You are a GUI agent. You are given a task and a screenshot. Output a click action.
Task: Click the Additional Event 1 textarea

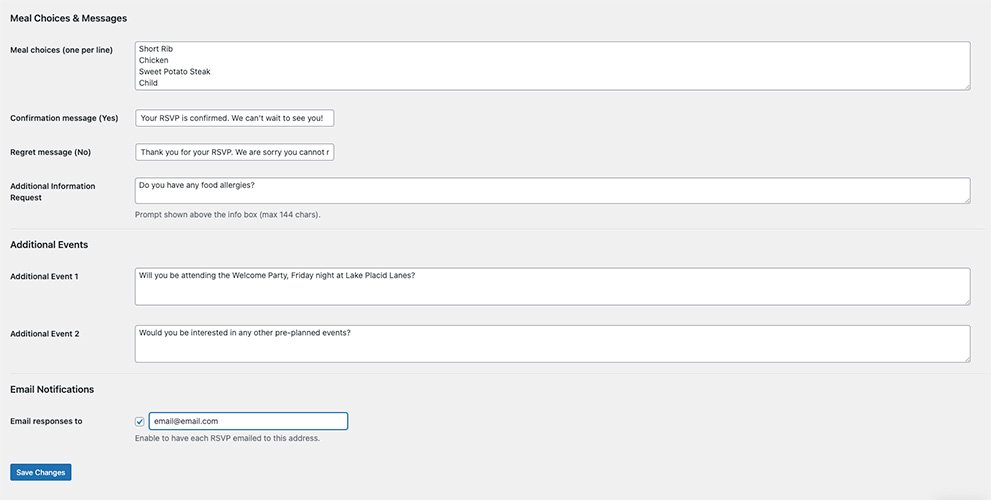pyautogui.click(x=552, y=286)
